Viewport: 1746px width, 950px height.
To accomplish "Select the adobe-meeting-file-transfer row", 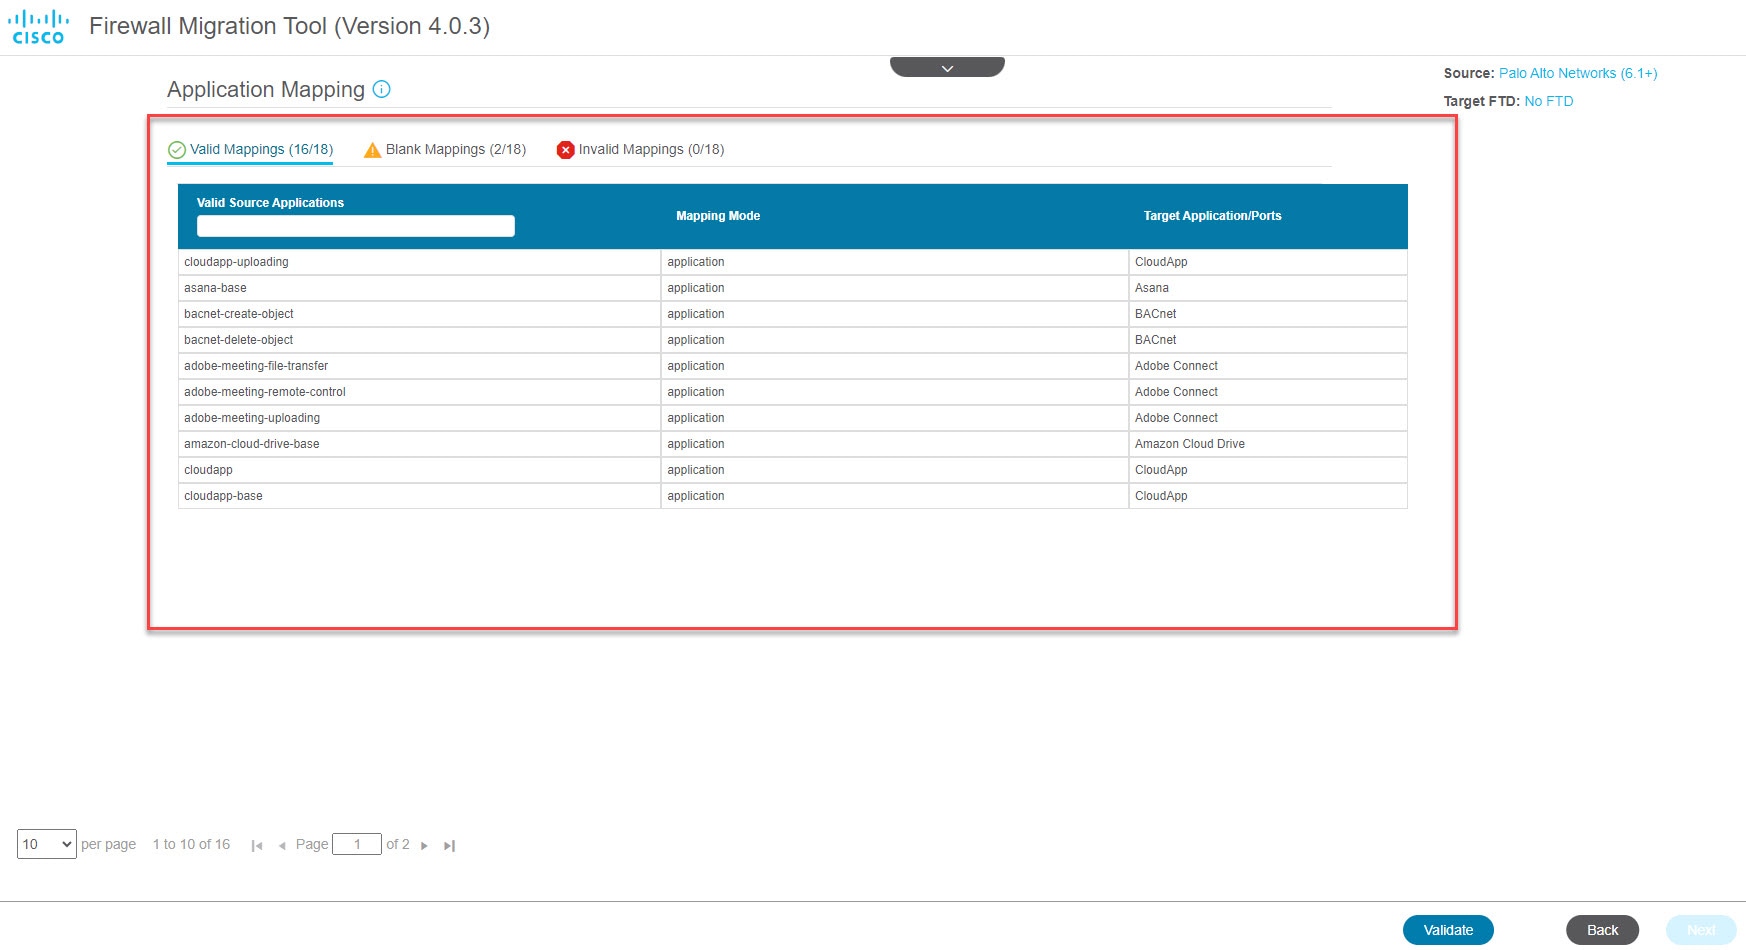I will (x=792, y=366).
